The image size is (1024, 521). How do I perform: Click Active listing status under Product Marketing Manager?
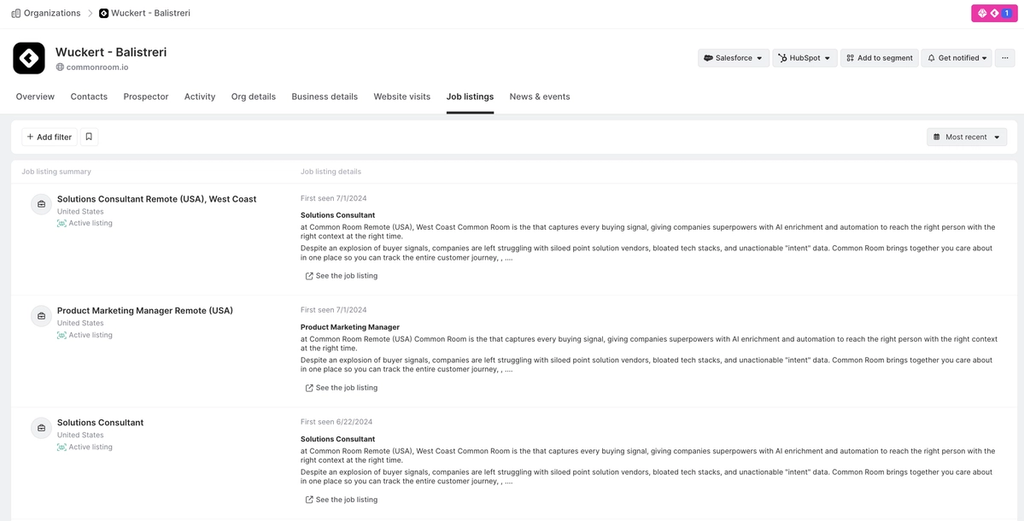coord(85,335)
